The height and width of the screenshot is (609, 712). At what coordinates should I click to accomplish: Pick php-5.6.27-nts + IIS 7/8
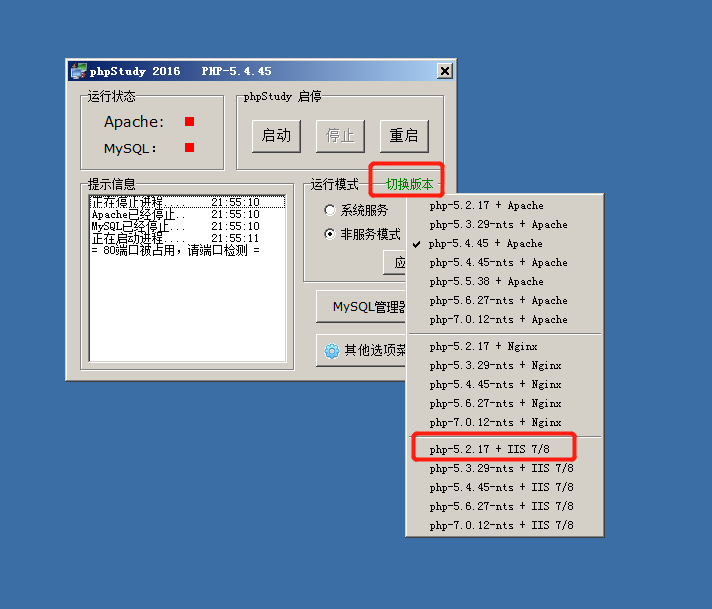504,506
